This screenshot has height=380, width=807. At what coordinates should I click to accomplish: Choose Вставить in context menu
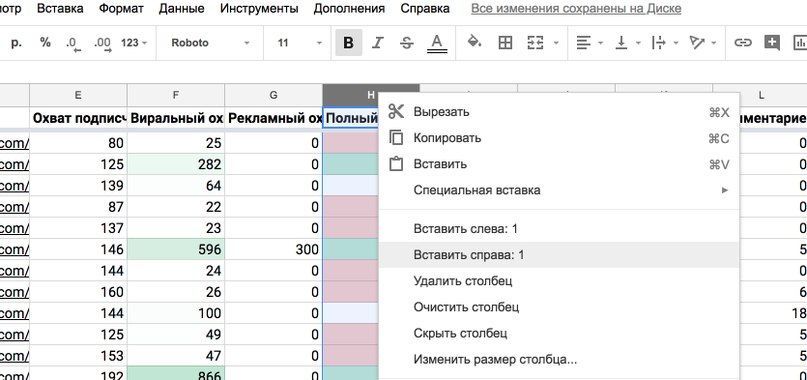point(559,164)
